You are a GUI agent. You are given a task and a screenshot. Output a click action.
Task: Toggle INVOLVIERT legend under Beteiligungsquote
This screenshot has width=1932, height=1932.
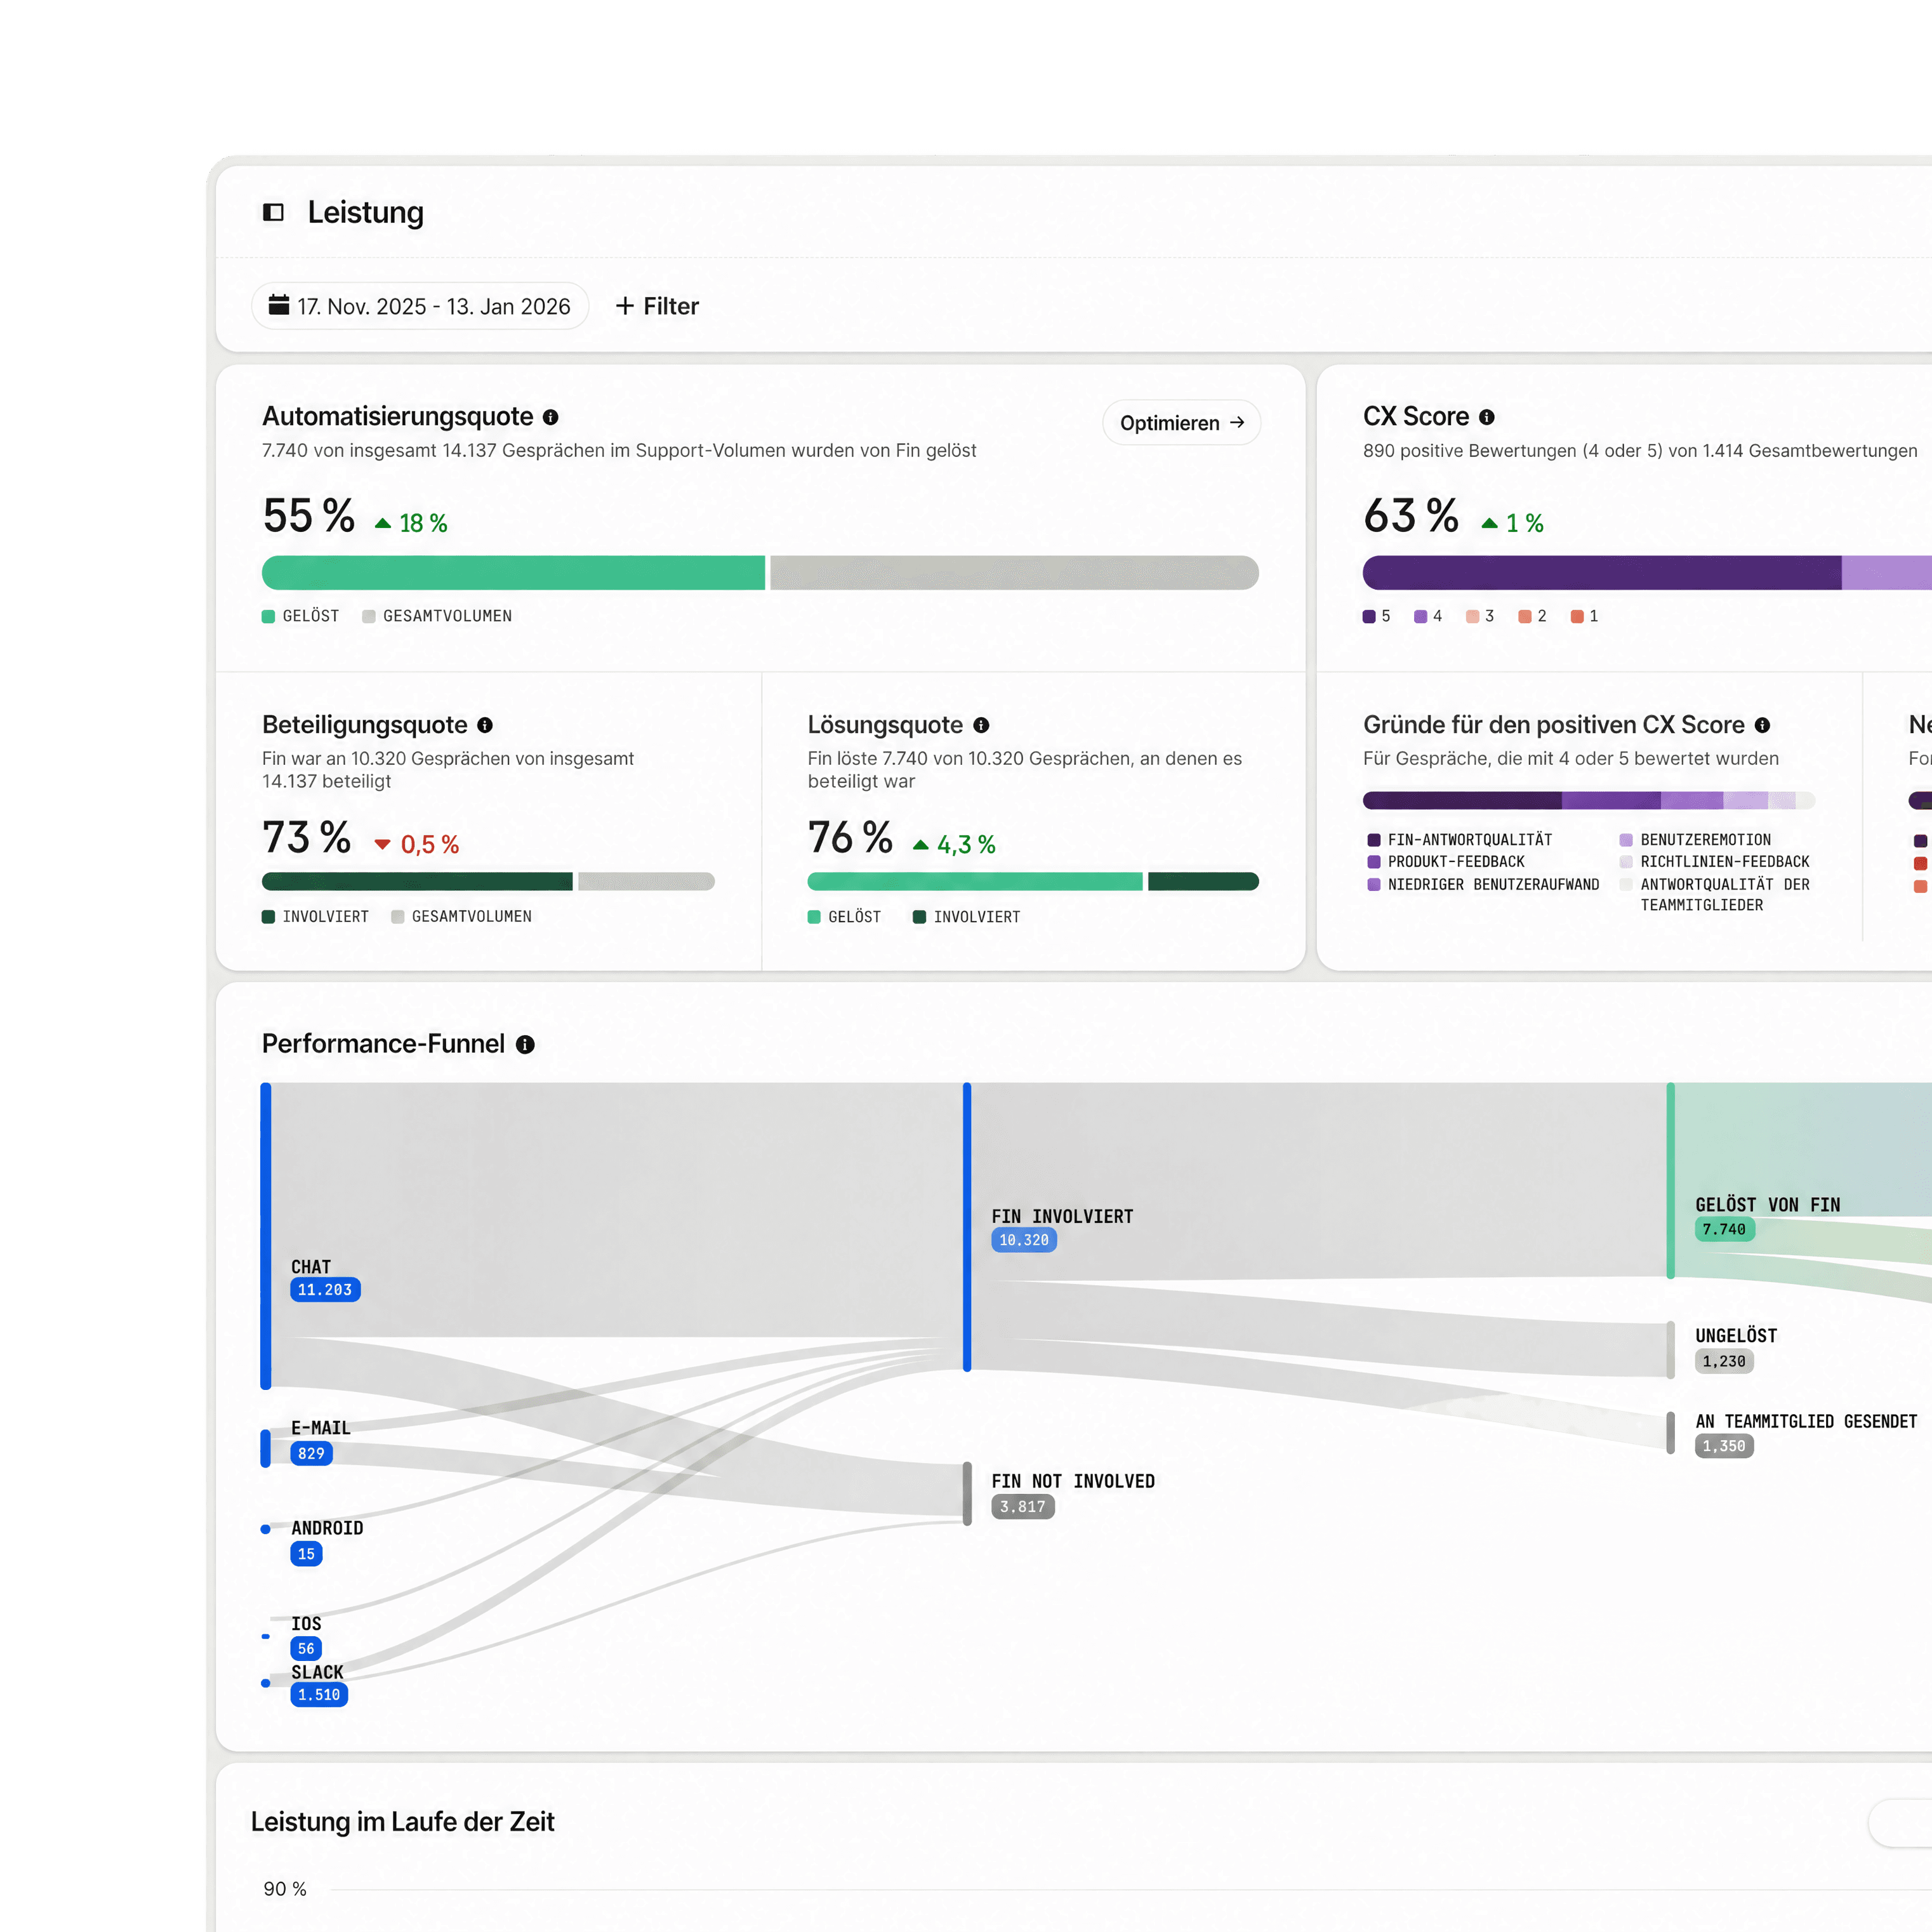(315, 917)
